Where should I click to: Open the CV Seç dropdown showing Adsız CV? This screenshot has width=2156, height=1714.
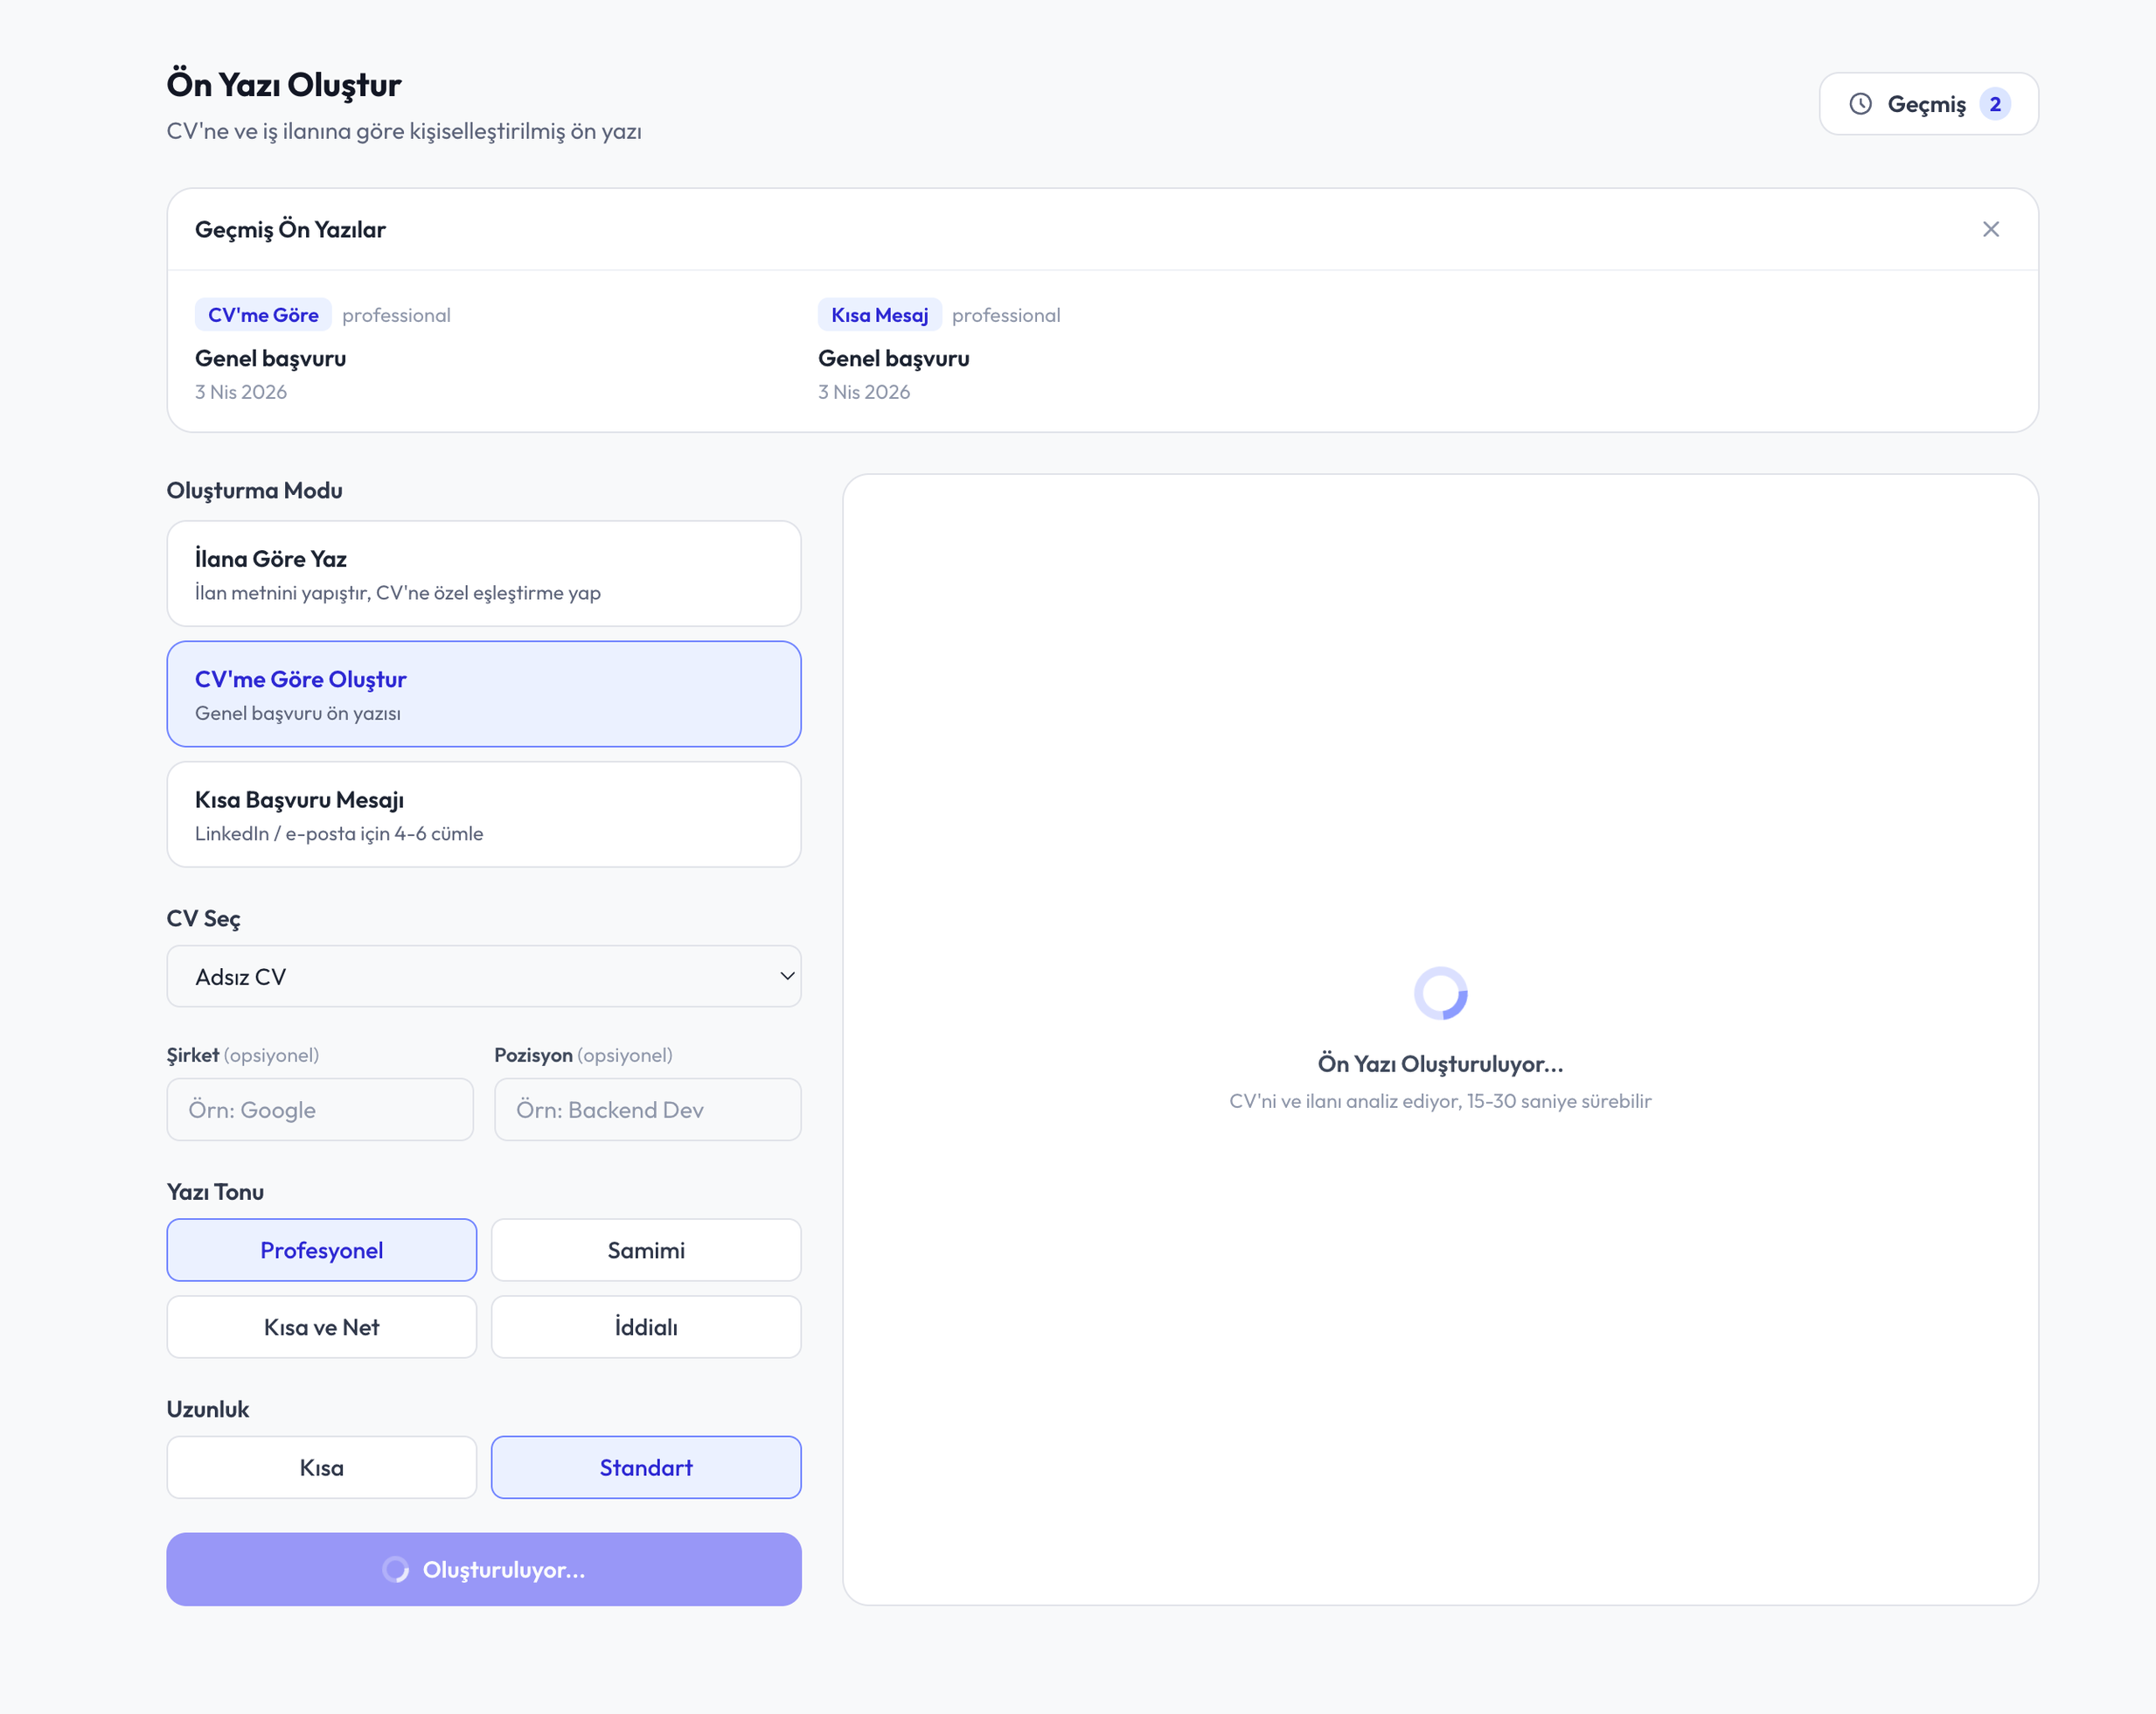coord(484,976)
